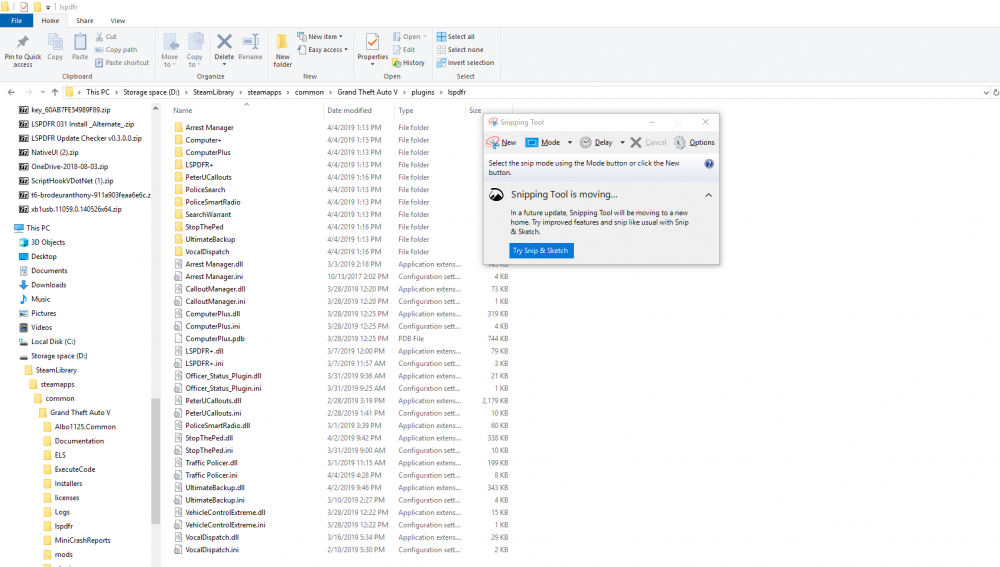Image resolution: width=1000 pixels, height=567 pixels.
Task: Click Storage space (D:) breadcrumb
Action: click(x=151, y=92)
